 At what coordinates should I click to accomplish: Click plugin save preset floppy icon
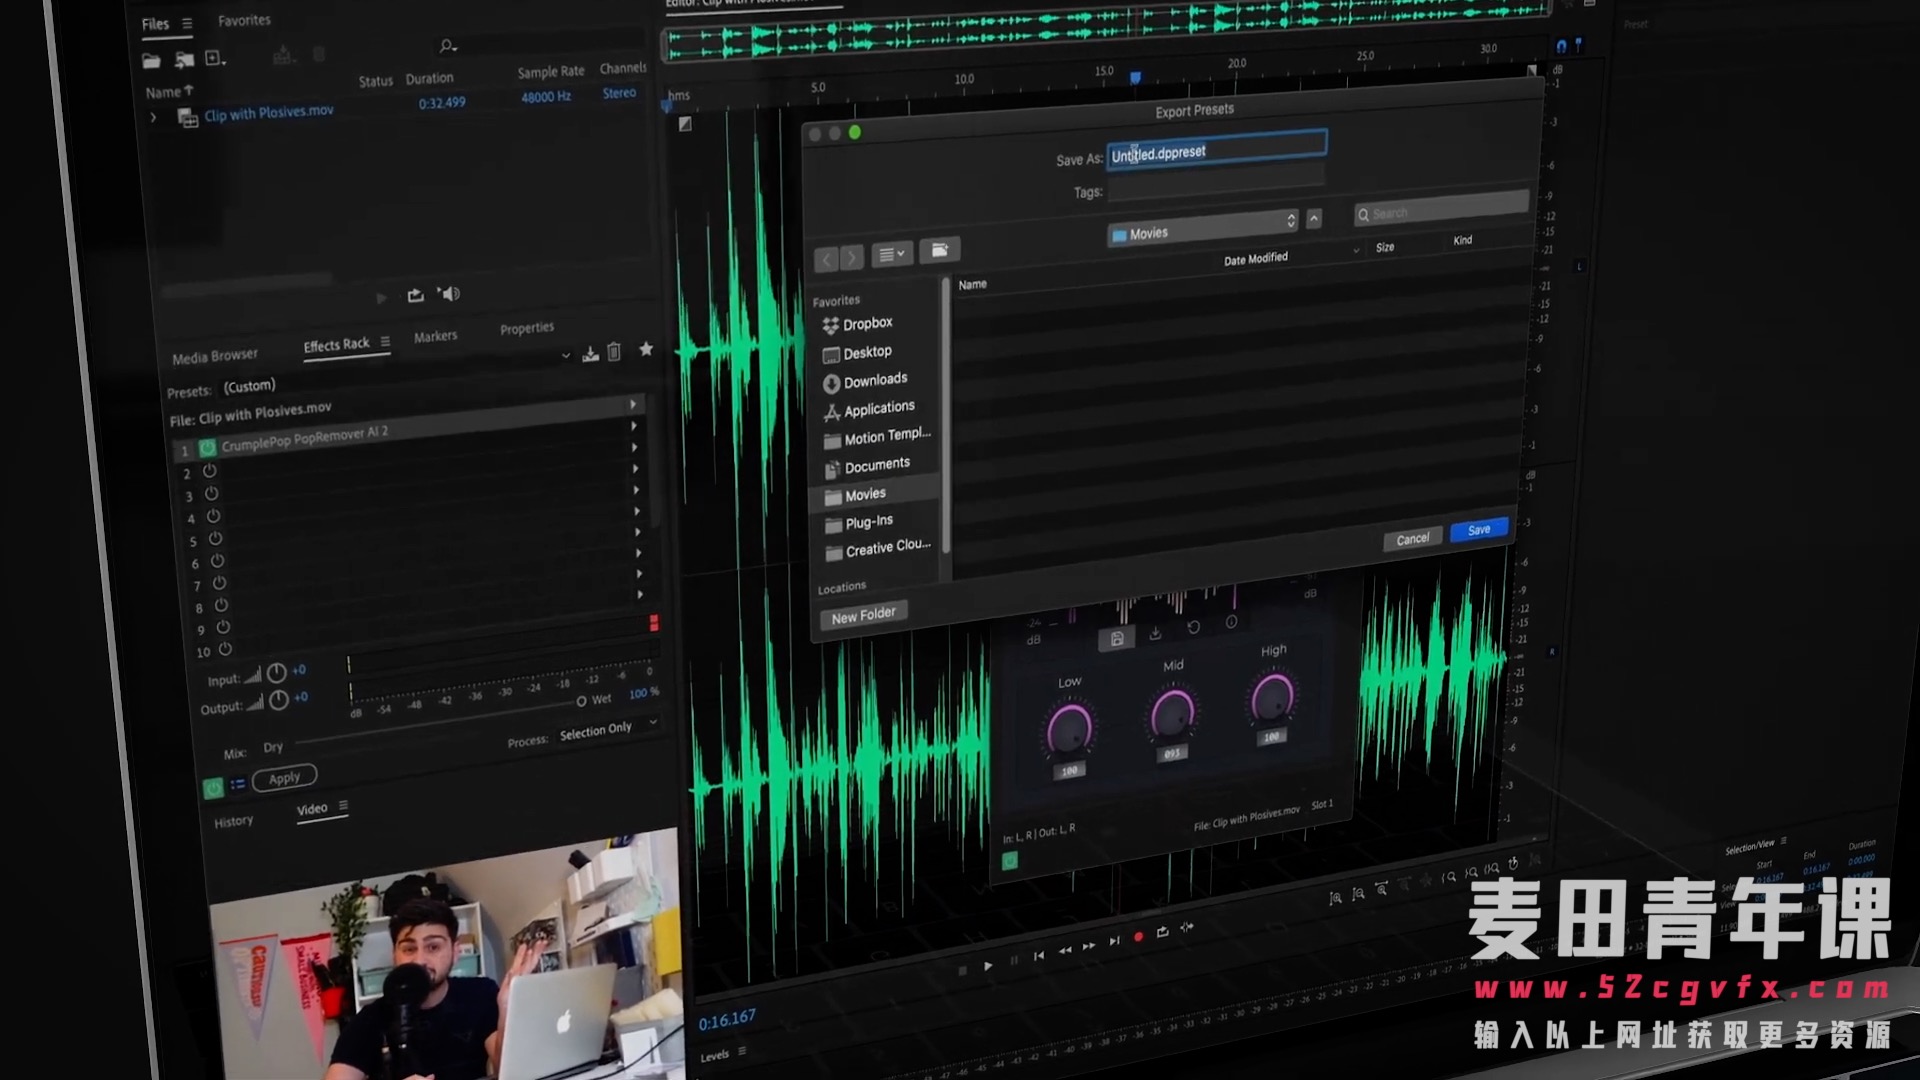(x=1117, y=639)
